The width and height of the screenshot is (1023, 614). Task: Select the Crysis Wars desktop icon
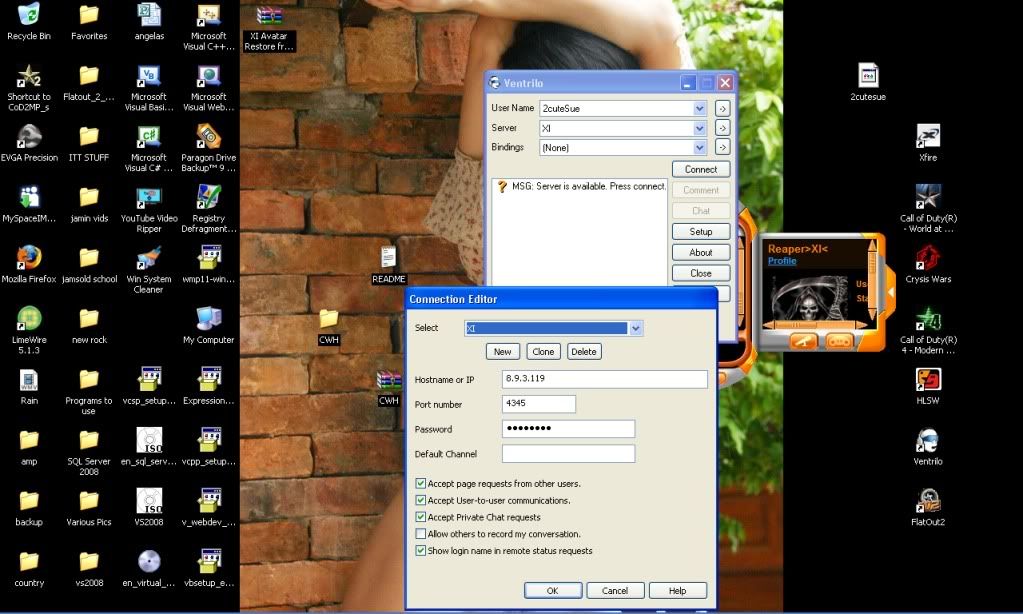pyautogui.click(x=928, y=264)
